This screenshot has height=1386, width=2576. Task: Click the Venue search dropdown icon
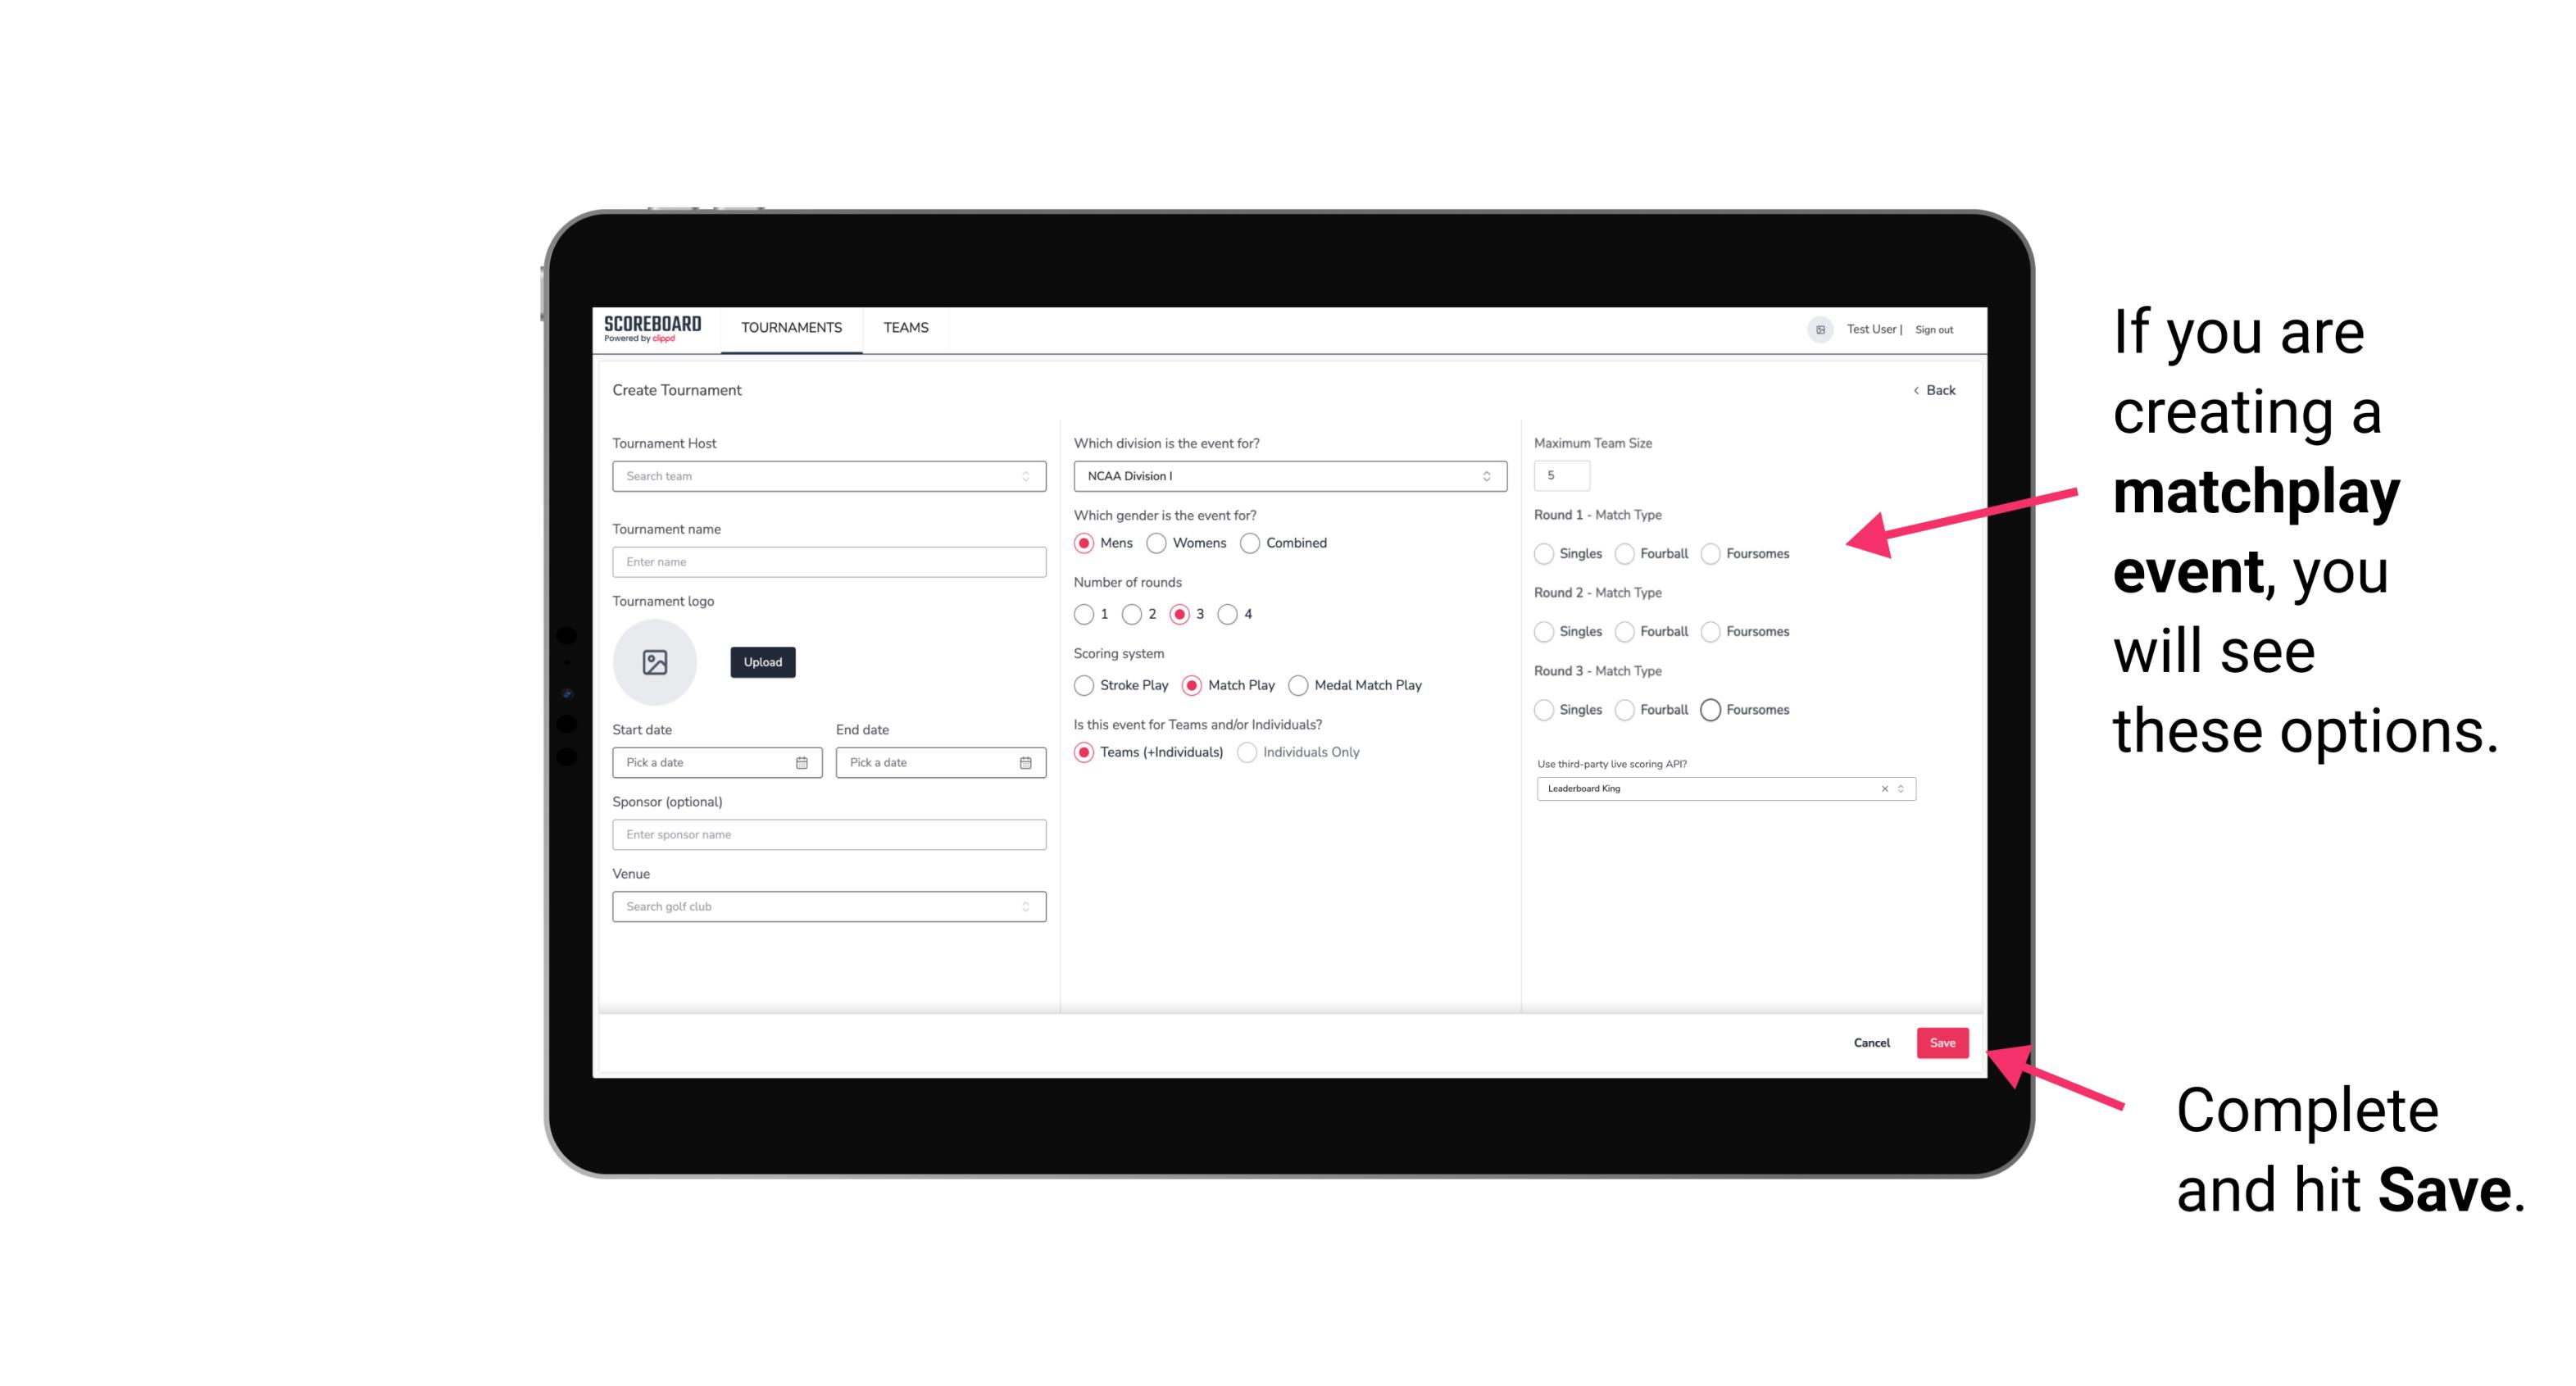pyautogui.click(x=1024, y=907)
